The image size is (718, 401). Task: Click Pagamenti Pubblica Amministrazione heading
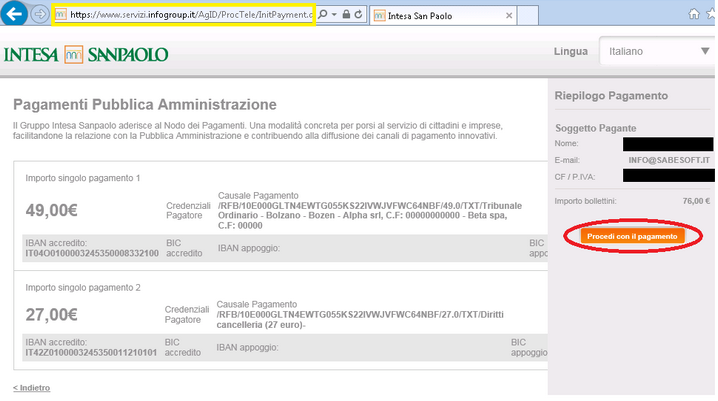click(x=145, y=105)
